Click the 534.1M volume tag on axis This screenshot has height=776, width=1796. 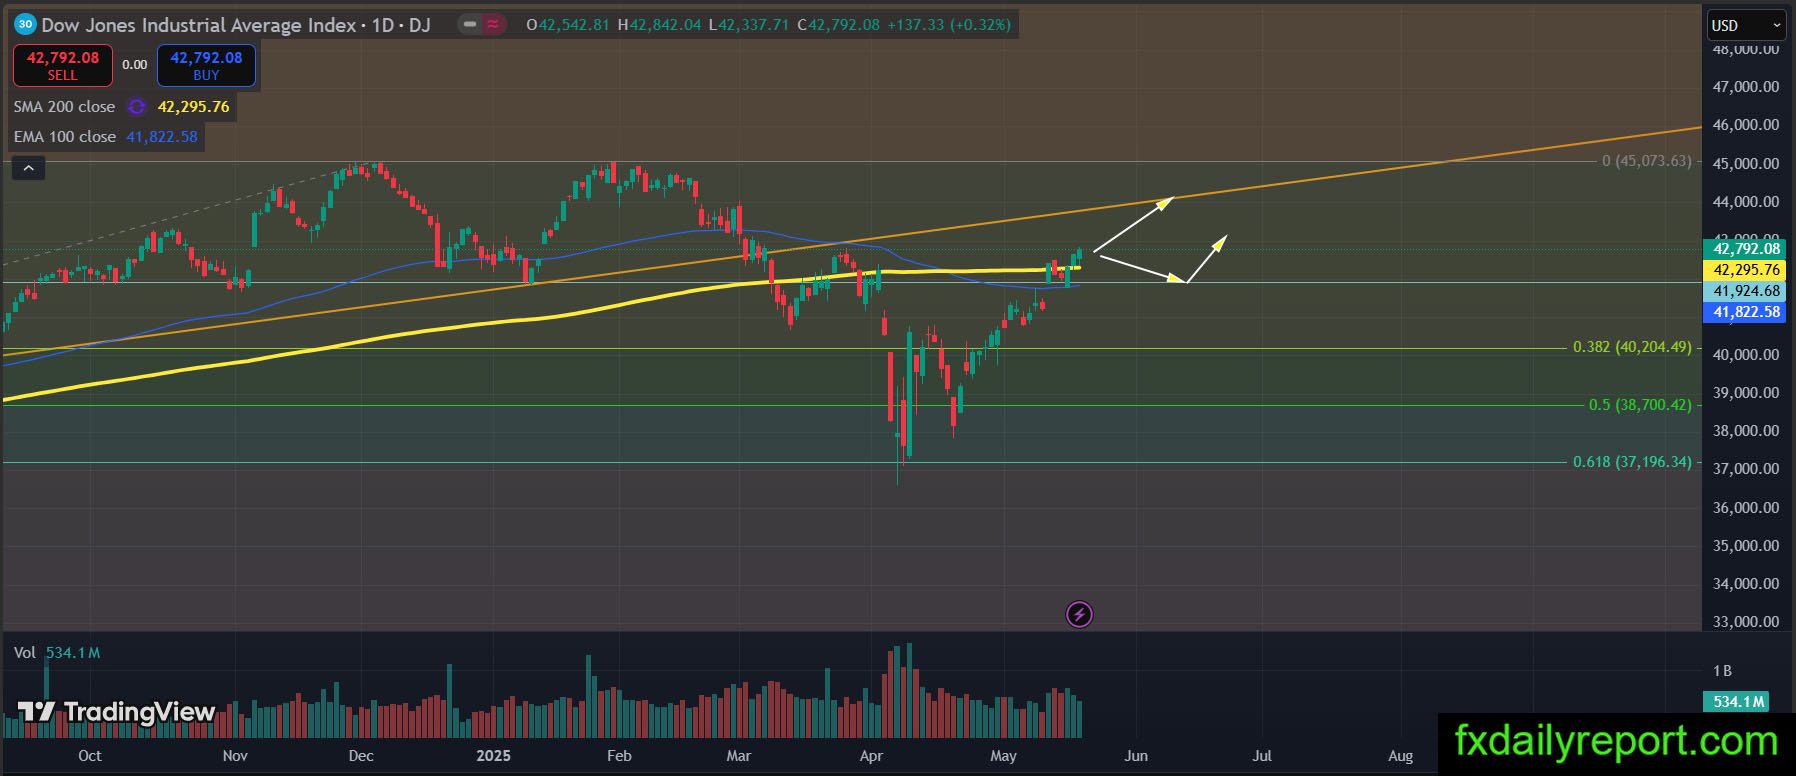1738,702
